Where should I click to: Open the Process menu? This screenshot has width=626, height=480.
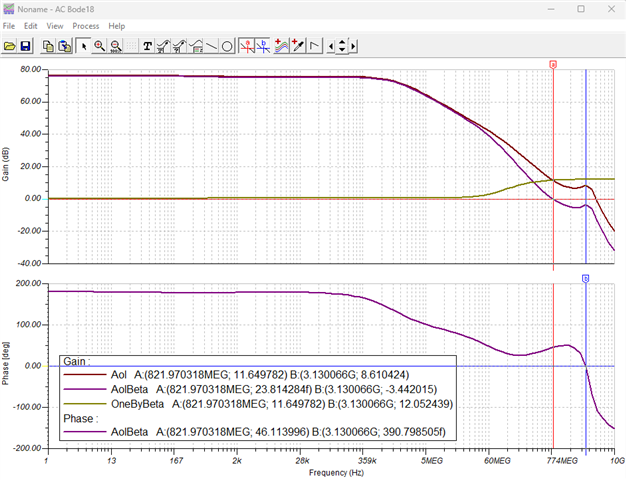click(85, 26)
